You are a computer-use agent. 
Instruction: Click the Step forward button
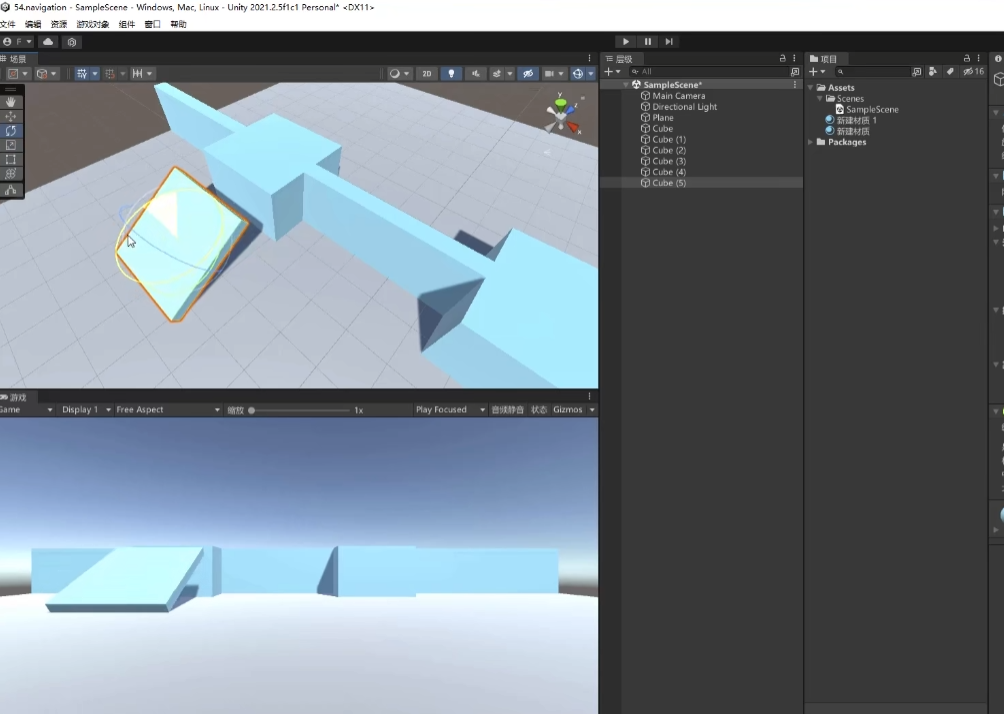tap(669, 42)
